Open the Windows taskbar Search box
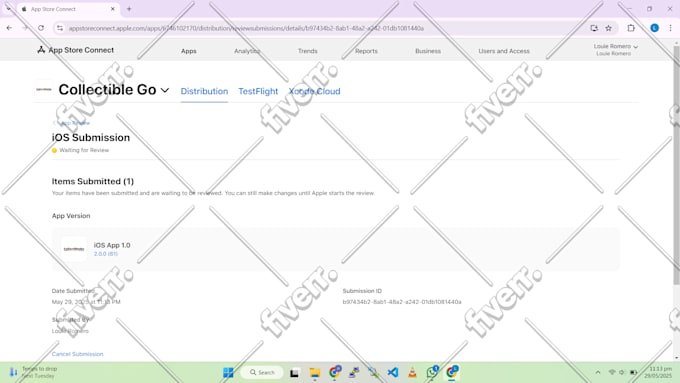The width and height of the screenshot is (680, 383). (262, 372)
